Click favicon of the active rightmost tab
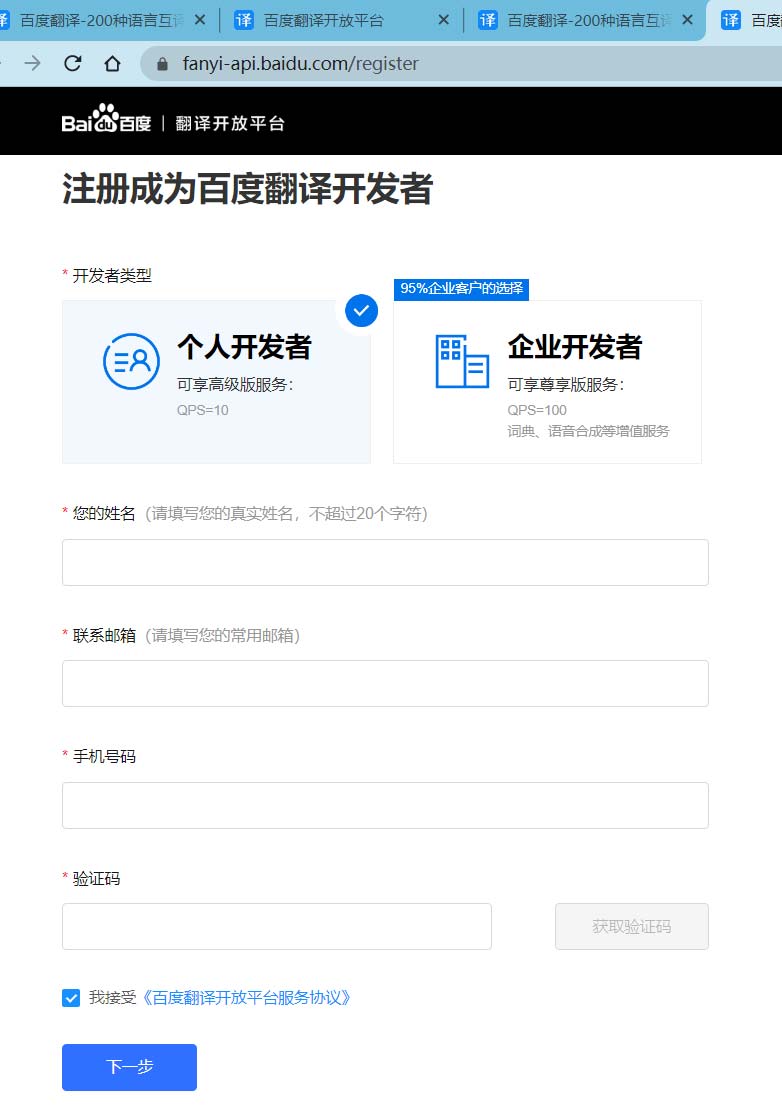782x1107 pixels. coord(731,20)
